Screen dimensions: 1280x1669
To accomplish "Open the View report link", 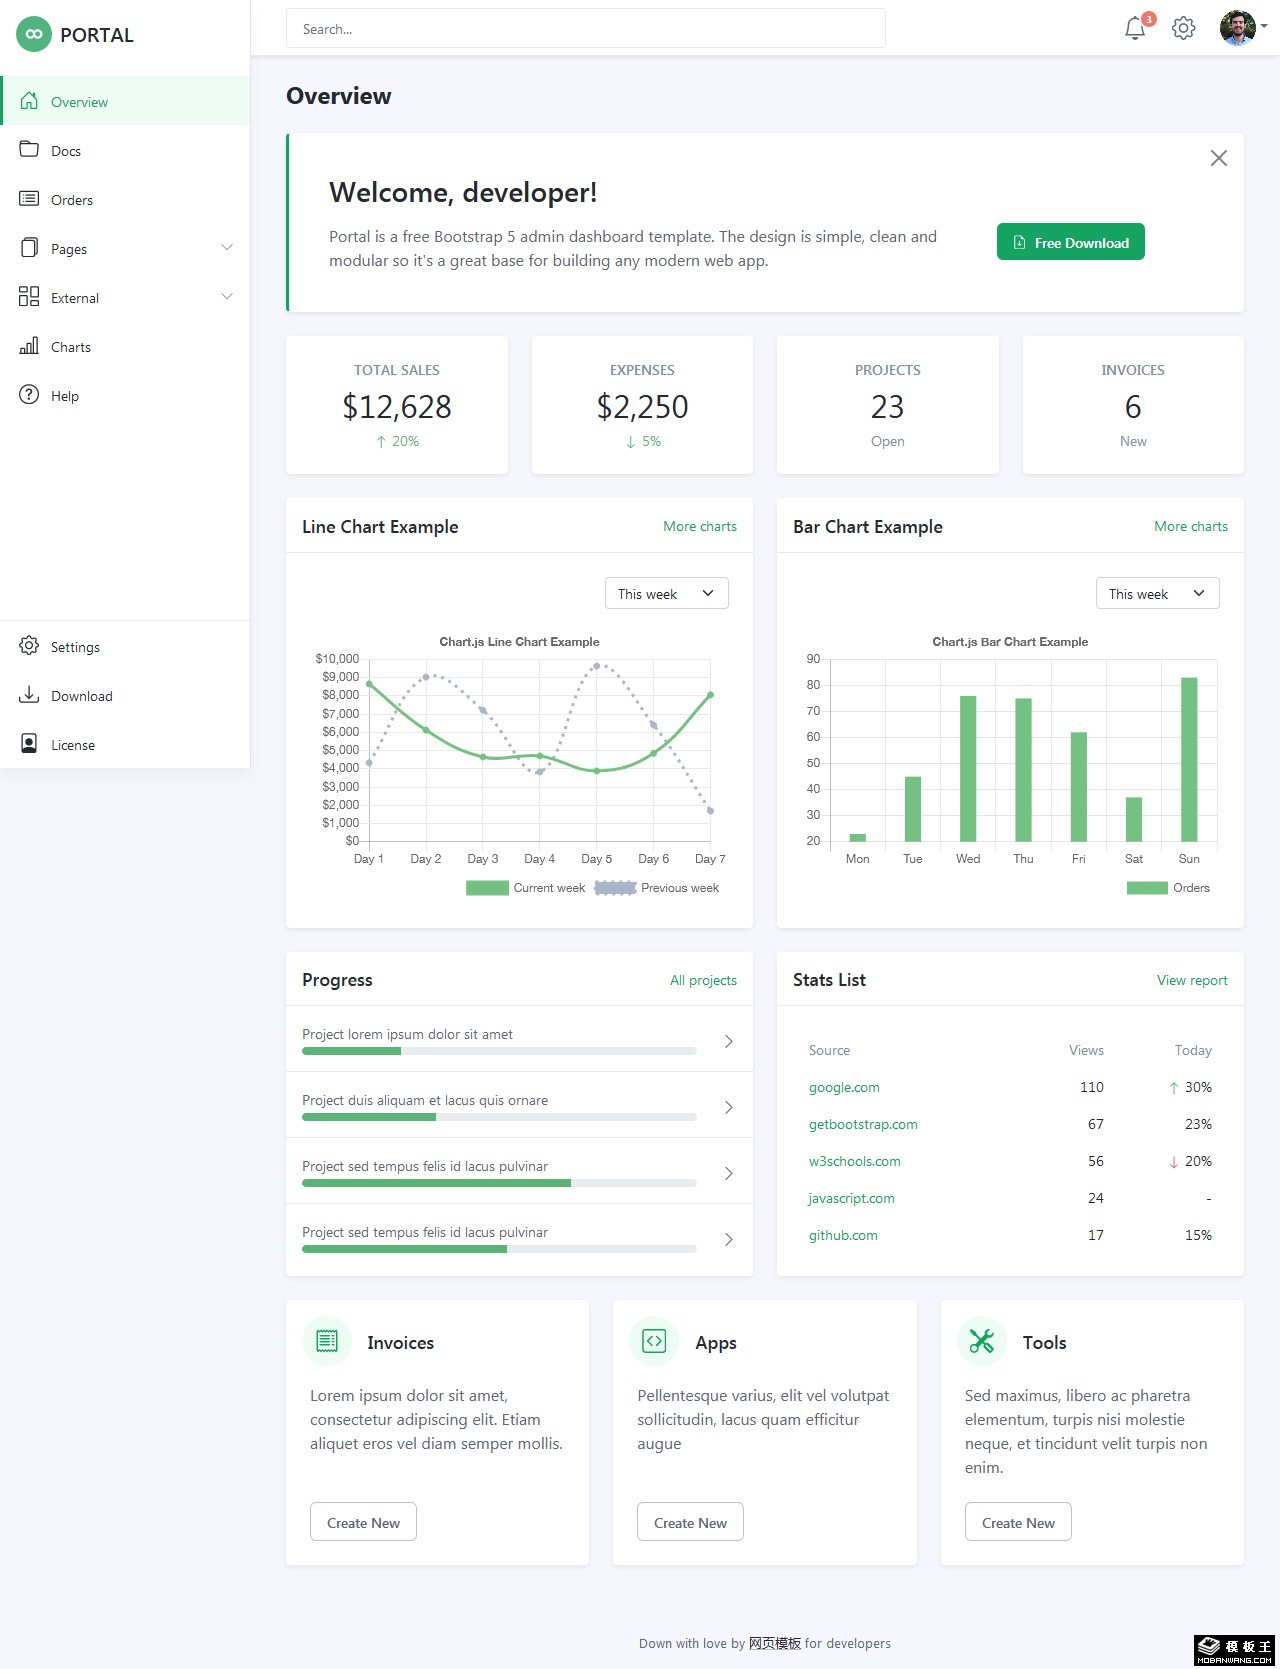I will point(1192,980).
